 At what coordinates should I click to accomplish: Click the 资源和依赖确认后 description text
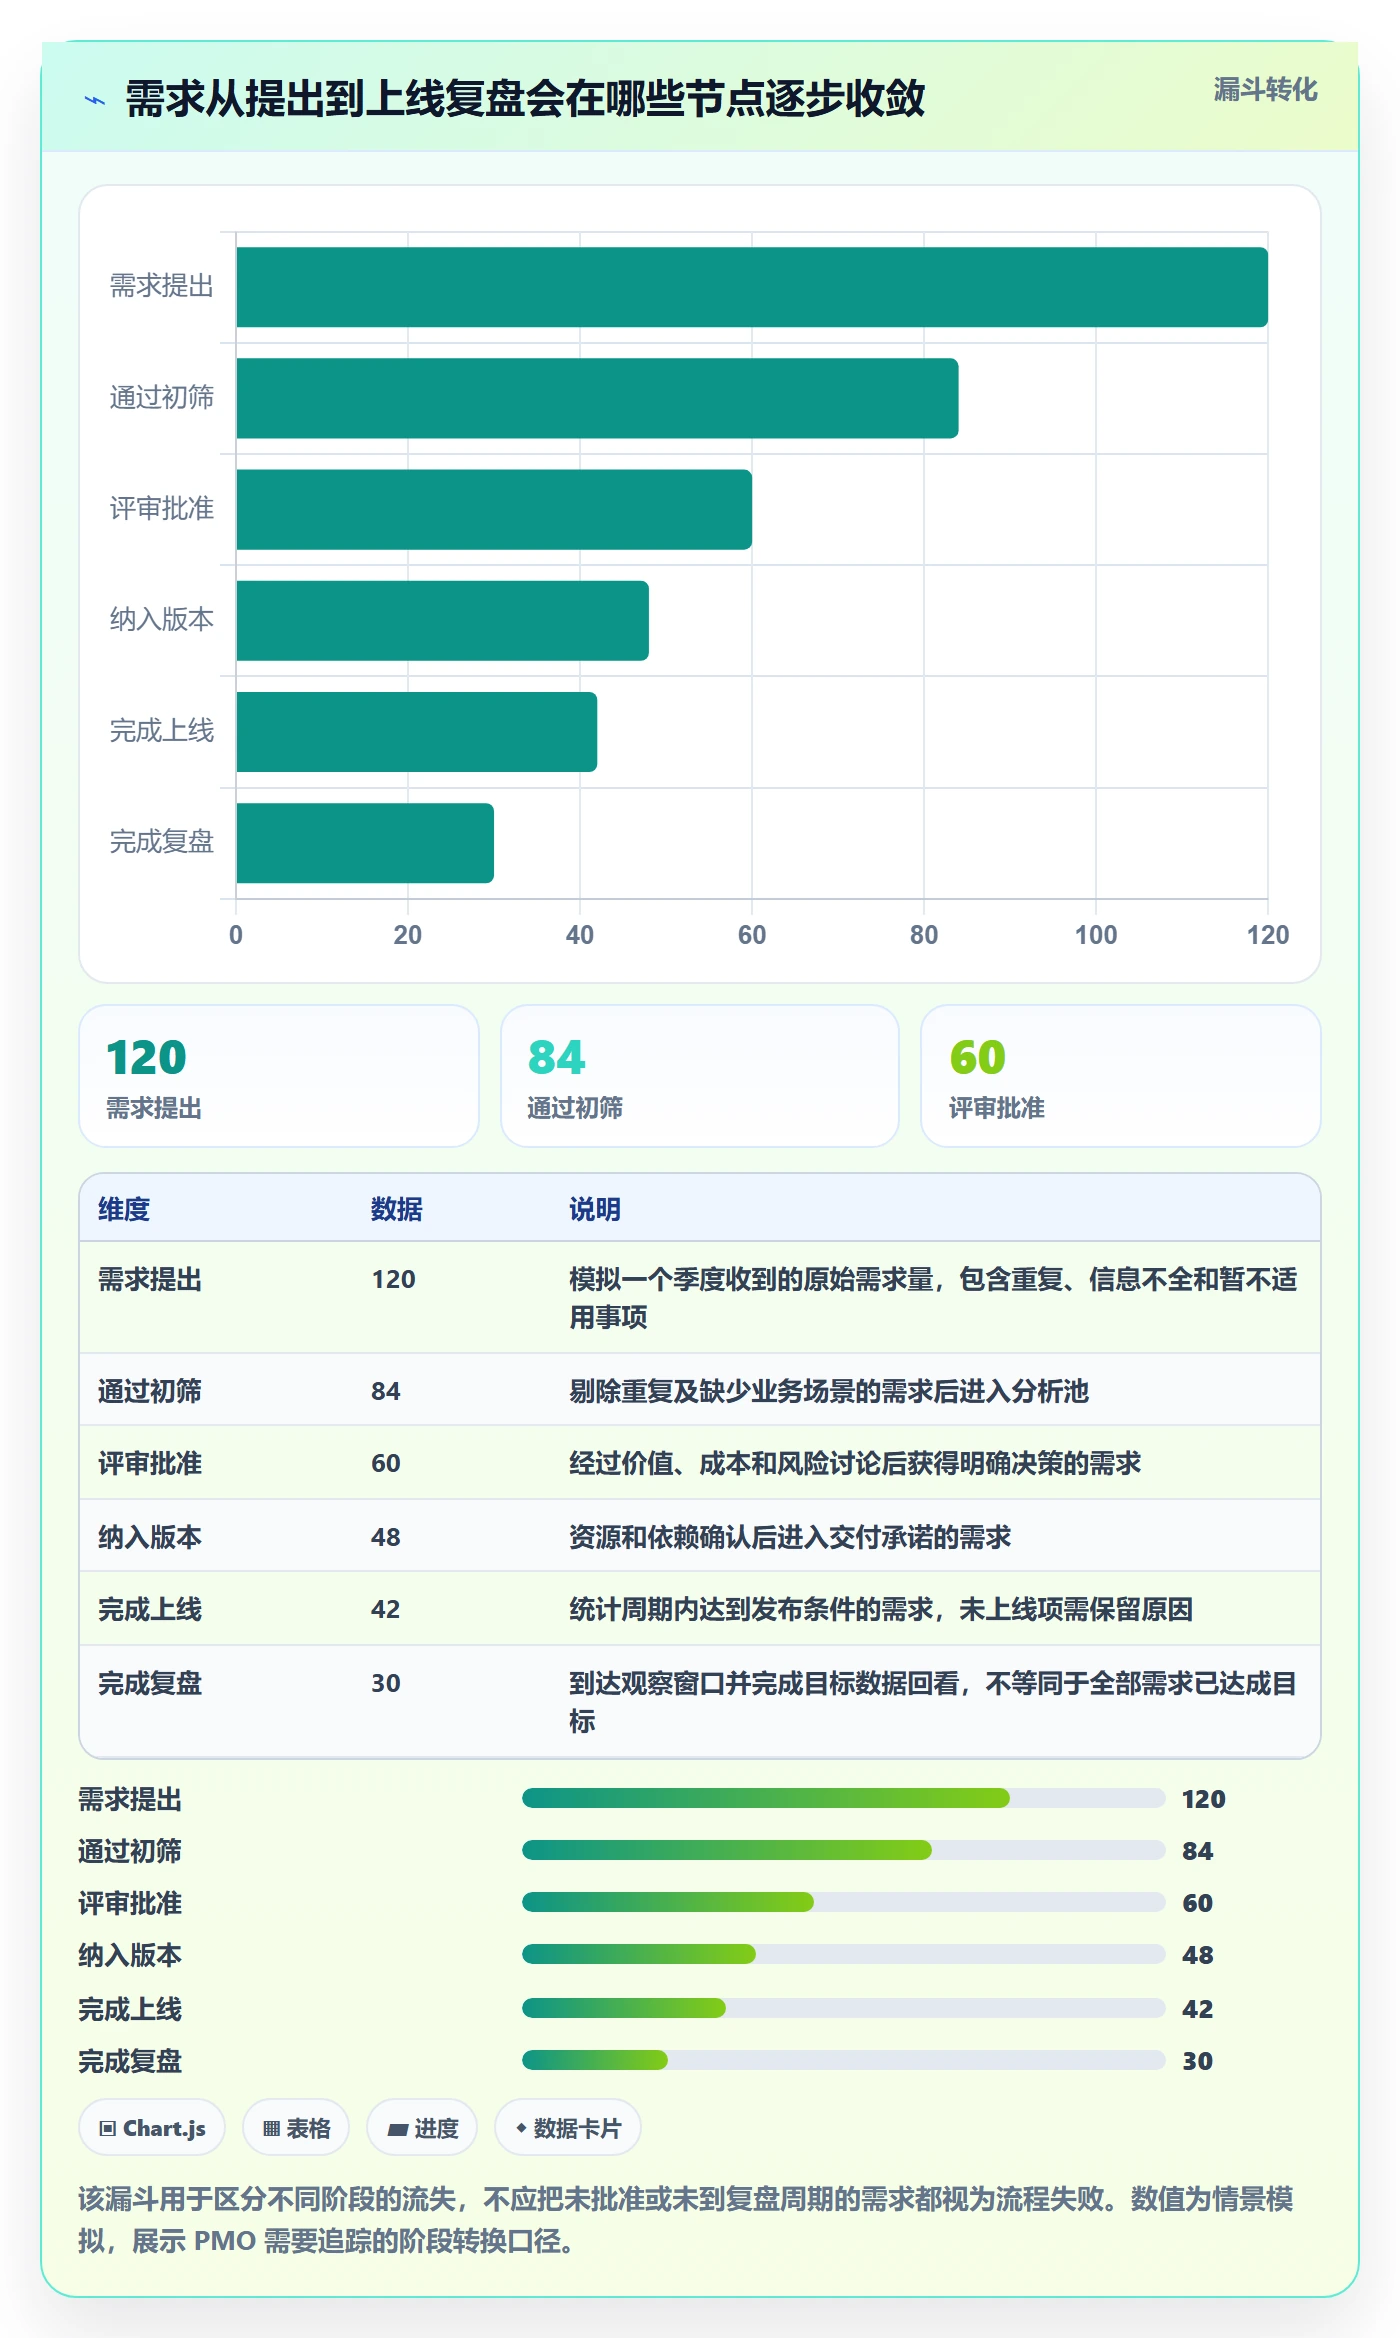(790, 1537)
